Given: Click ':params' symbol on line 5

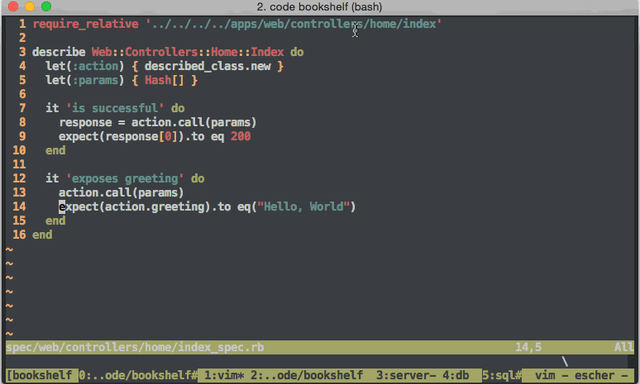Looking at the screenshot, I should pyautogui.click(x=95, y=80).
